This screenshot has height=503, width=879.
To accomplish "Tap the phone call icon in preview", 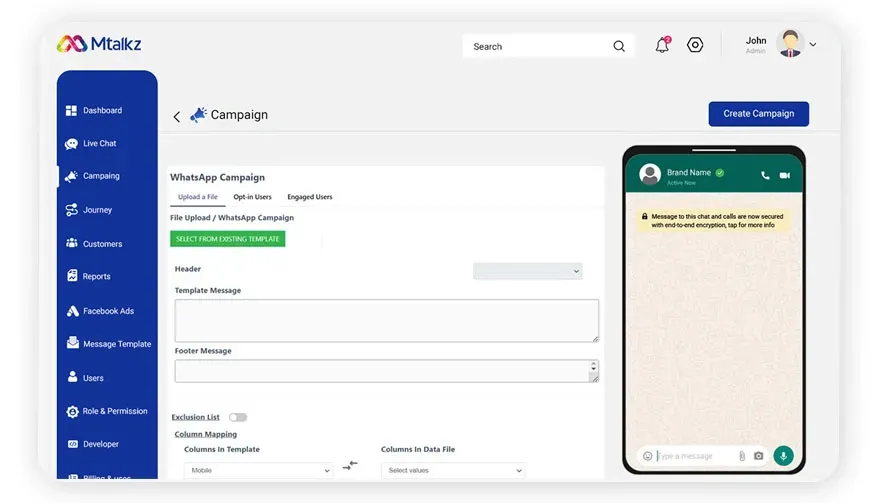I will coord(765,175).
